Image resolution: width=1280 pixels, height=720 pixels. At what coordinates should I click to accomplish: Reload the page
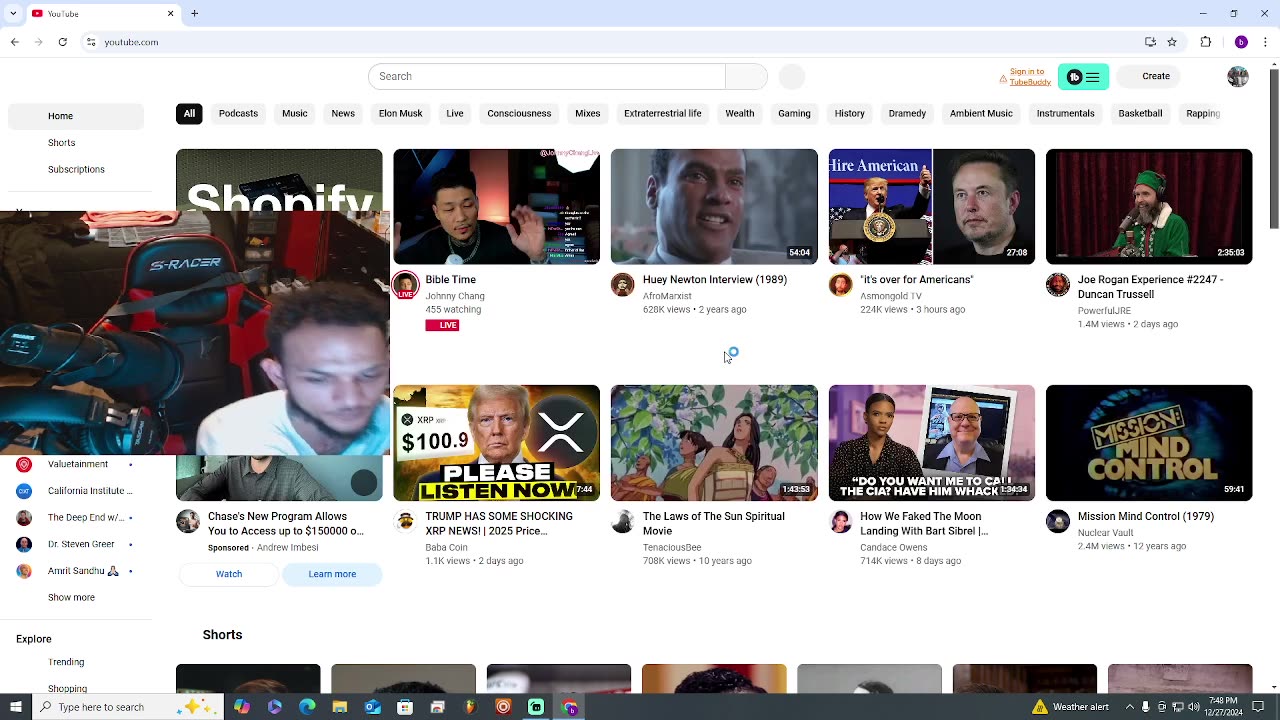[x=62, y=42]
